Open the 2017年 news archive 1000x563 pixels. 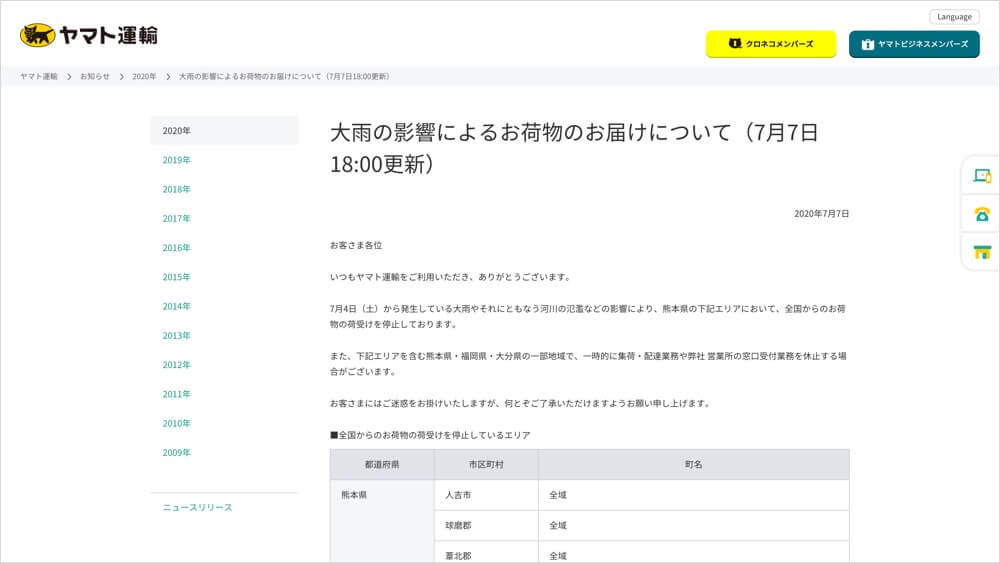point(177,218)
